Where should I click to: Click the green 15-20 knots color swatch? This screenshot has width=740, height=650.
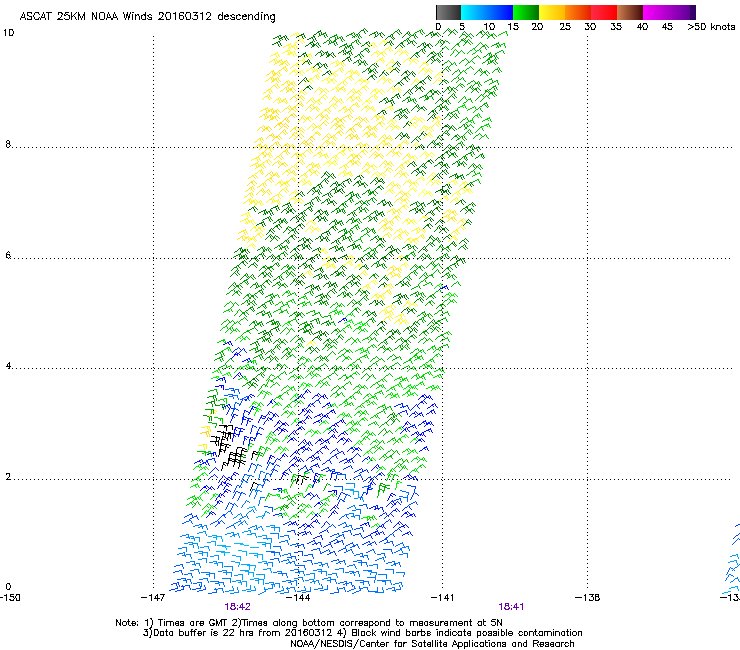click(x=526, y=12)
